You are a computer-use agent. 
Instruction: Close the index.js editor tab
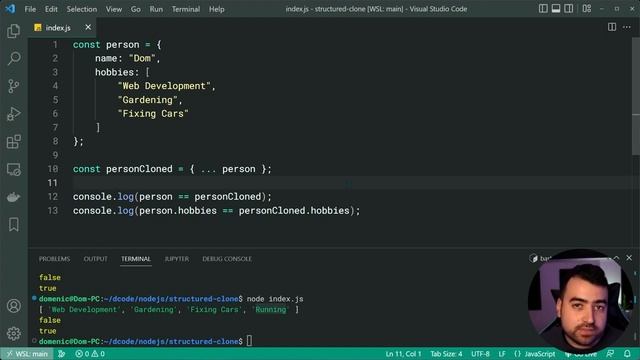click(88, 27)
